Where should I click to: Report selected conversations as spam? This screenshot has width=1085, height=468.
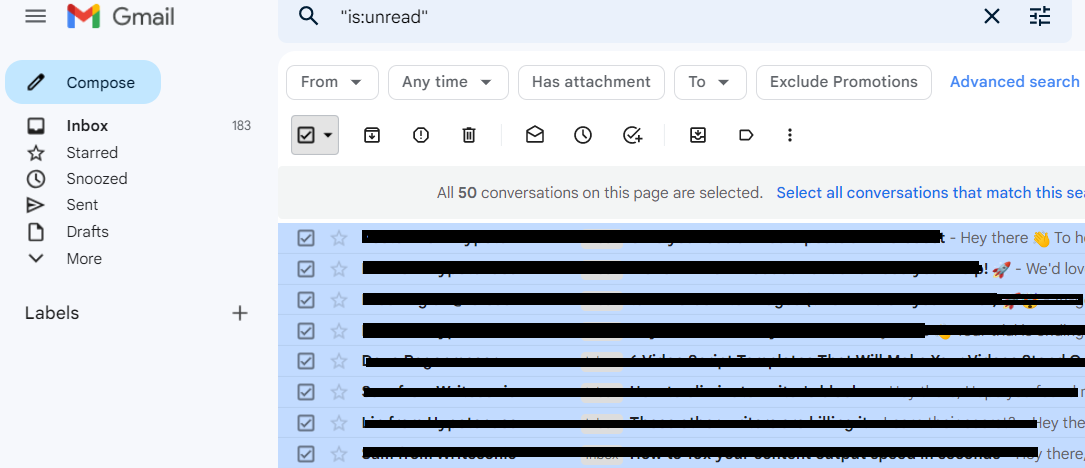click(421, 135)
